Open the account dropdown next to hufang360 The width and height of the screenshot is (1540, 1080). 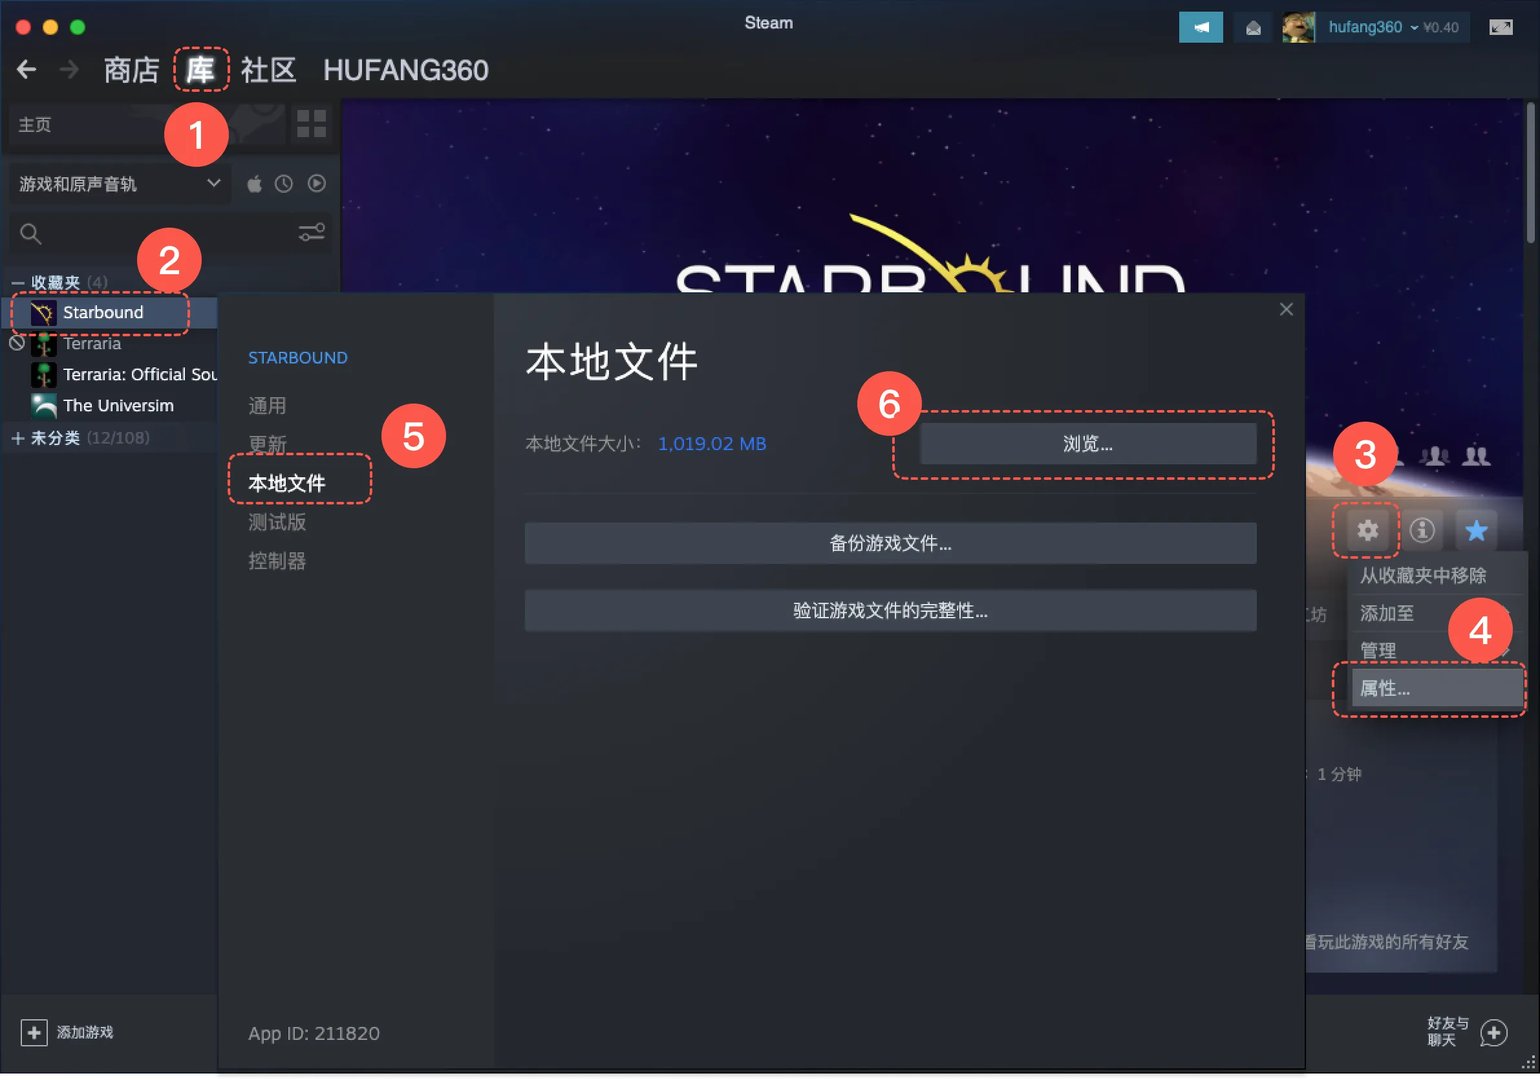tap(1416, 27)
